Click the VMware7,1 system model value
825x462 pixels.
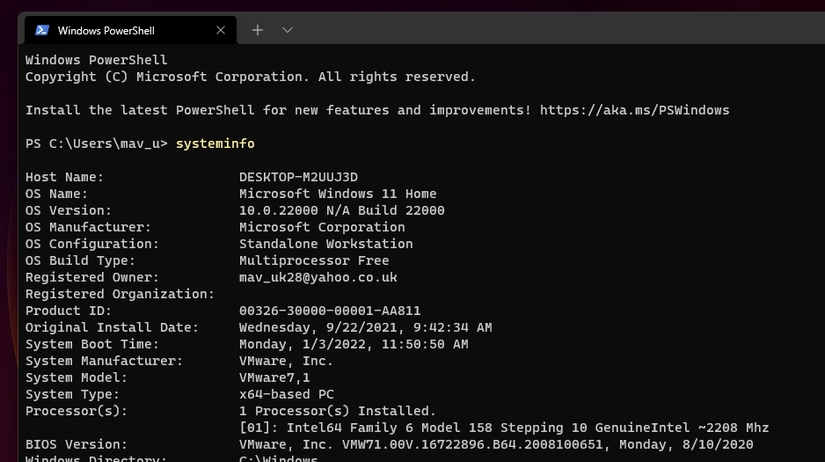coord(274,378)
